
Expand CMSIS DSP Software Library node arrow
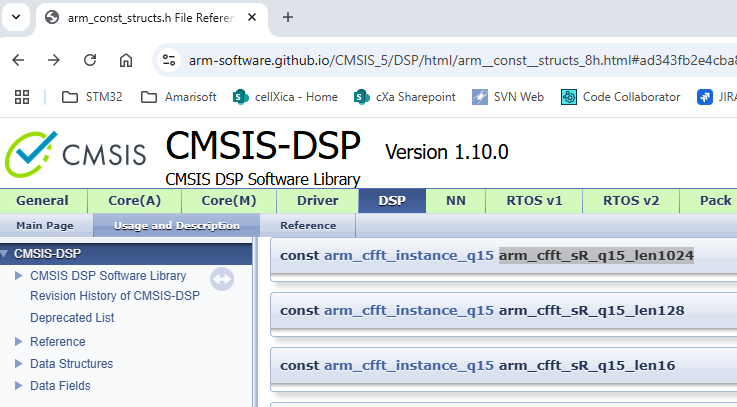click(18, 275)
